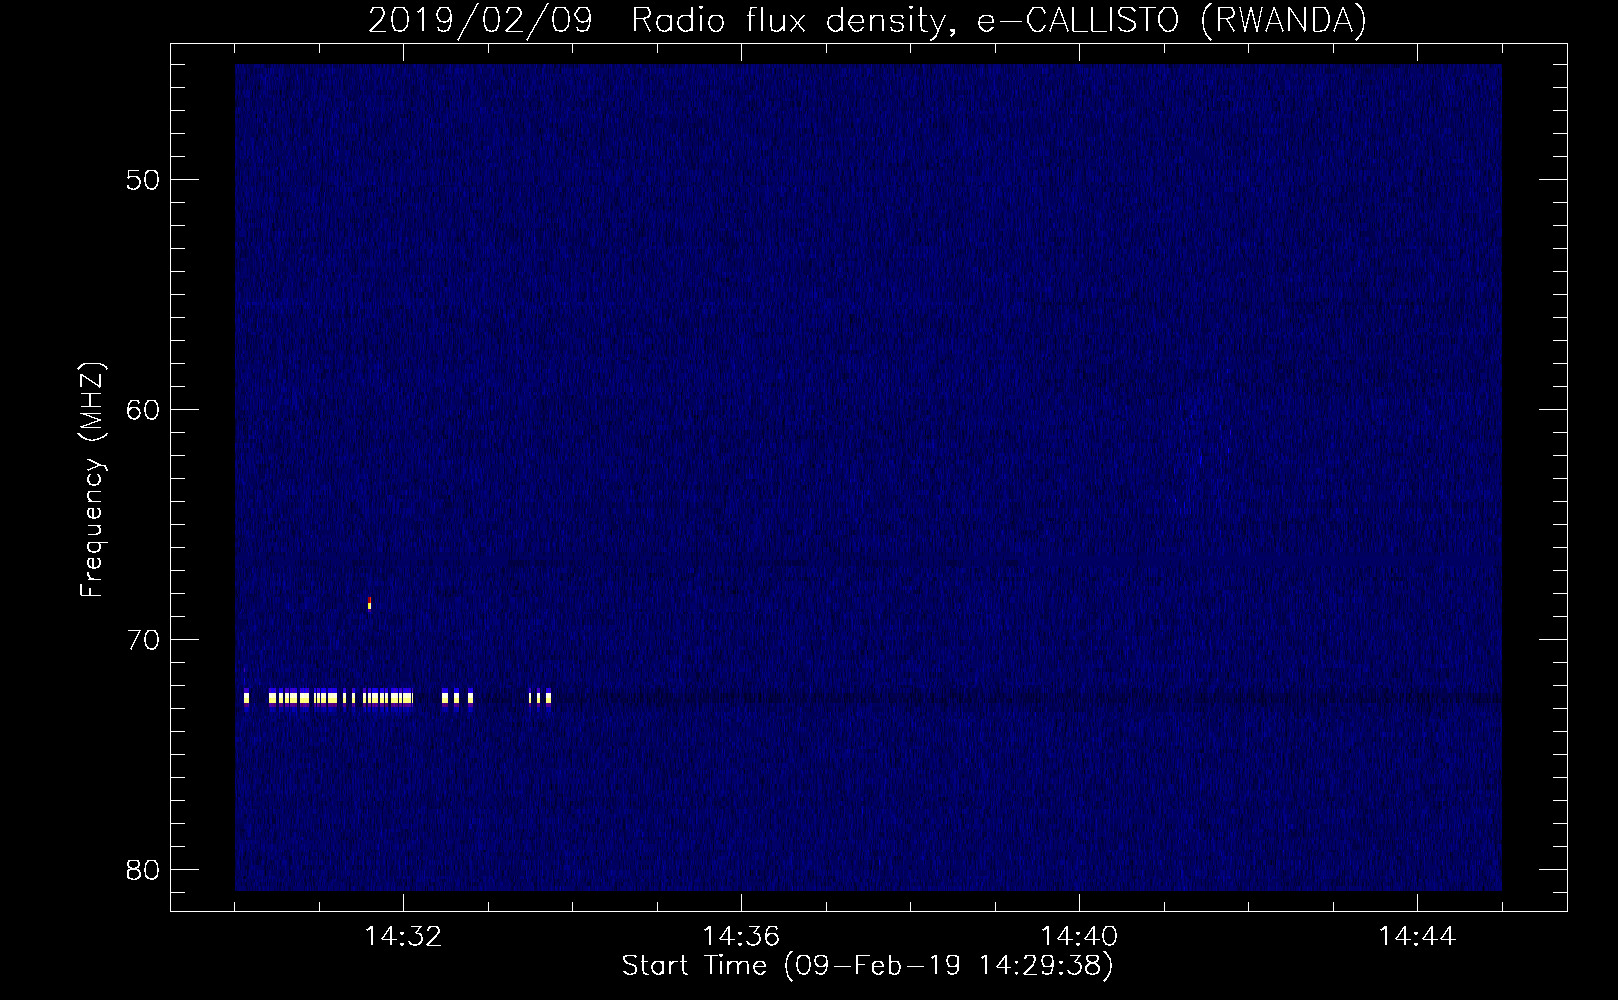Click the 14:44 time tick label

pos(1417,937)
